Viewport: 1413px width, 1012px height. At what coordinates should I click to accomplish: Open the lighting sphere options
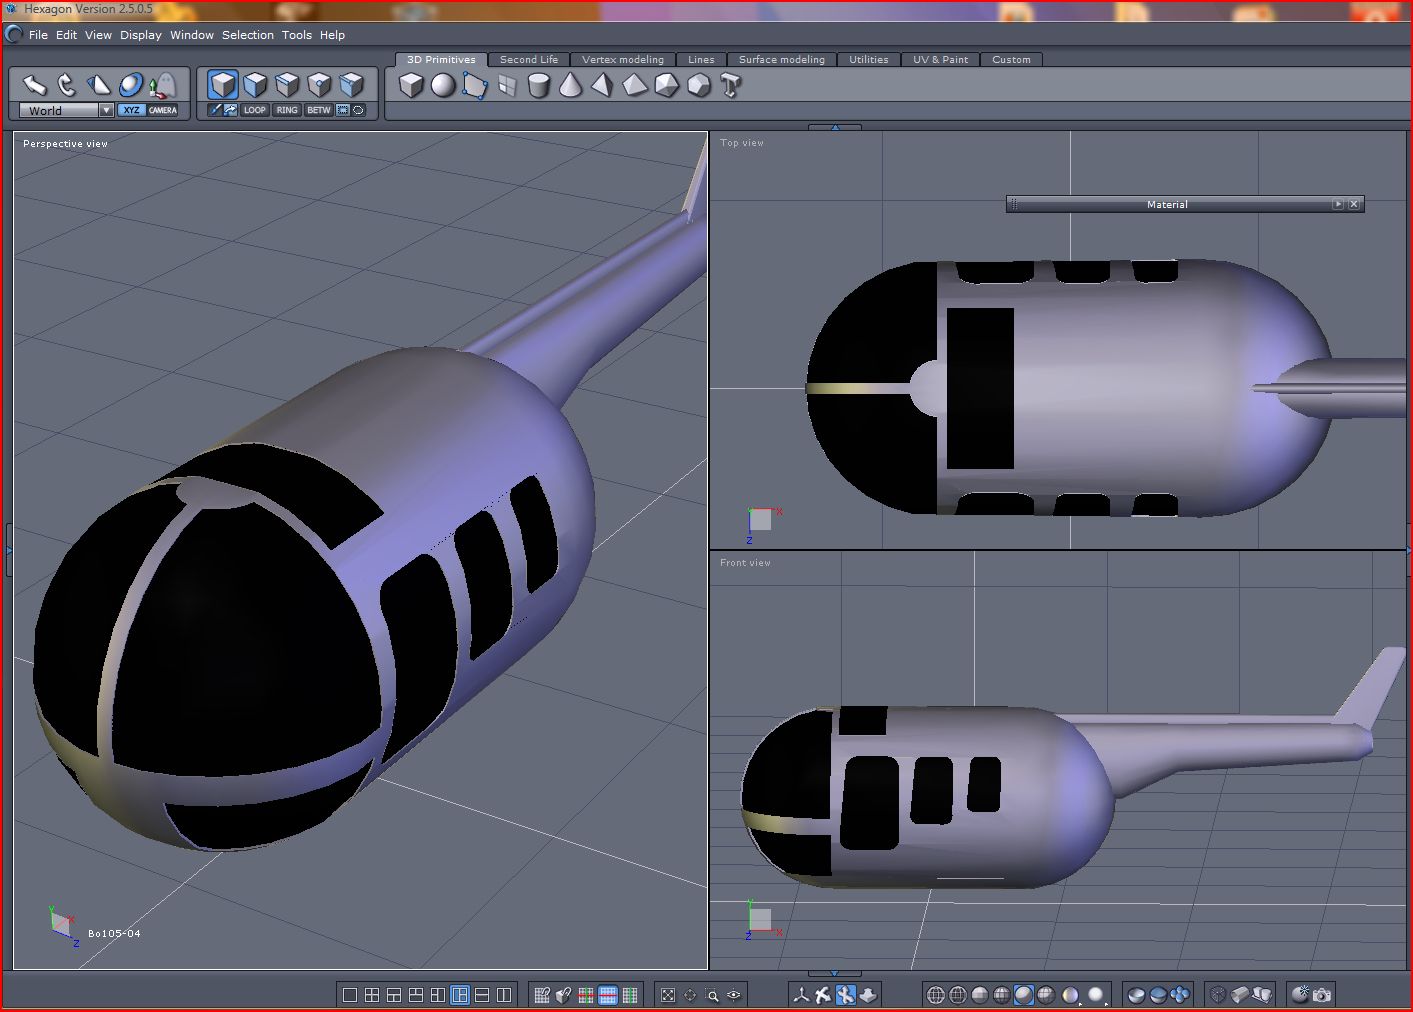click(x=1071, y=995)
